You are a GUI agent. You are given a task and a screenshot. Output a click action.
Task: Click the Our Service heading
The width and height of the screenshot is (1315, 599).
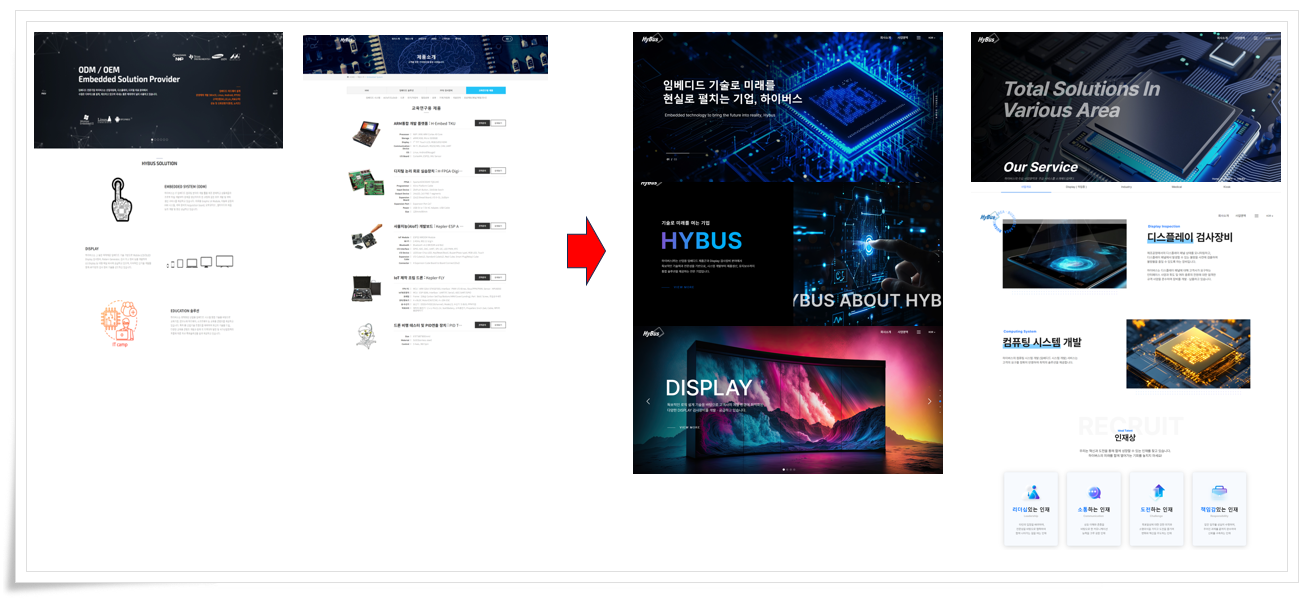coord(1041,167)
